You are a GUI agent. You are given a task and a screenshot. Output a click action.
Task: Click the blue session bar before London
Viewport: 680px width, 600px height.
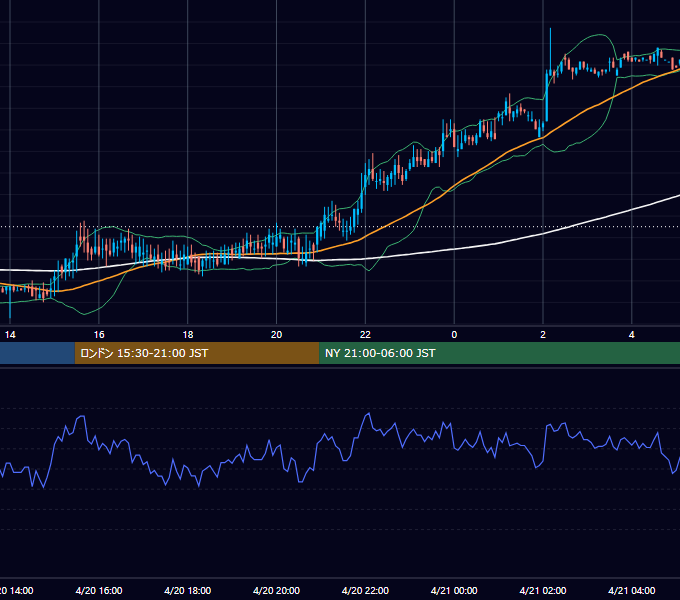click(37, 353)
